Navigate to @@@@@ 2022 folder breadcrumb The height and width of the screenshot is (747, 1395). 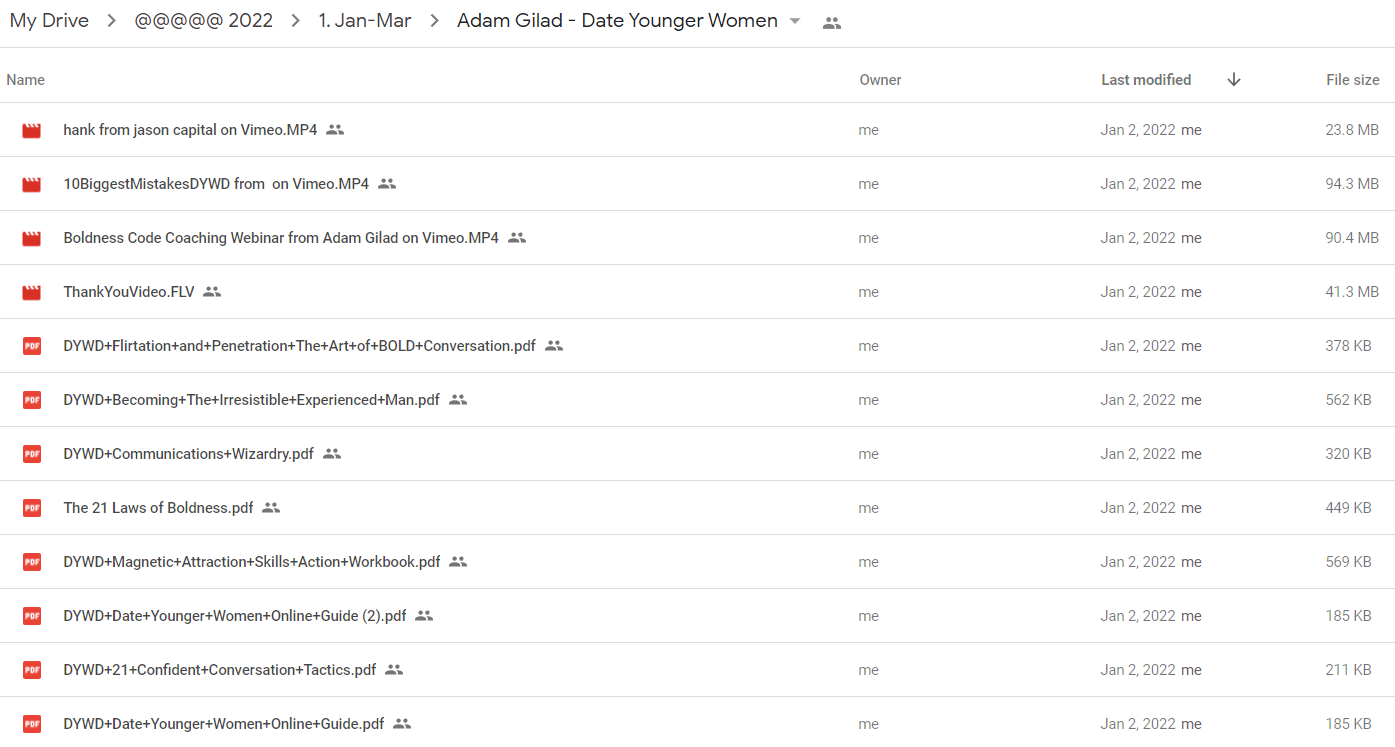tap(204, 21)
